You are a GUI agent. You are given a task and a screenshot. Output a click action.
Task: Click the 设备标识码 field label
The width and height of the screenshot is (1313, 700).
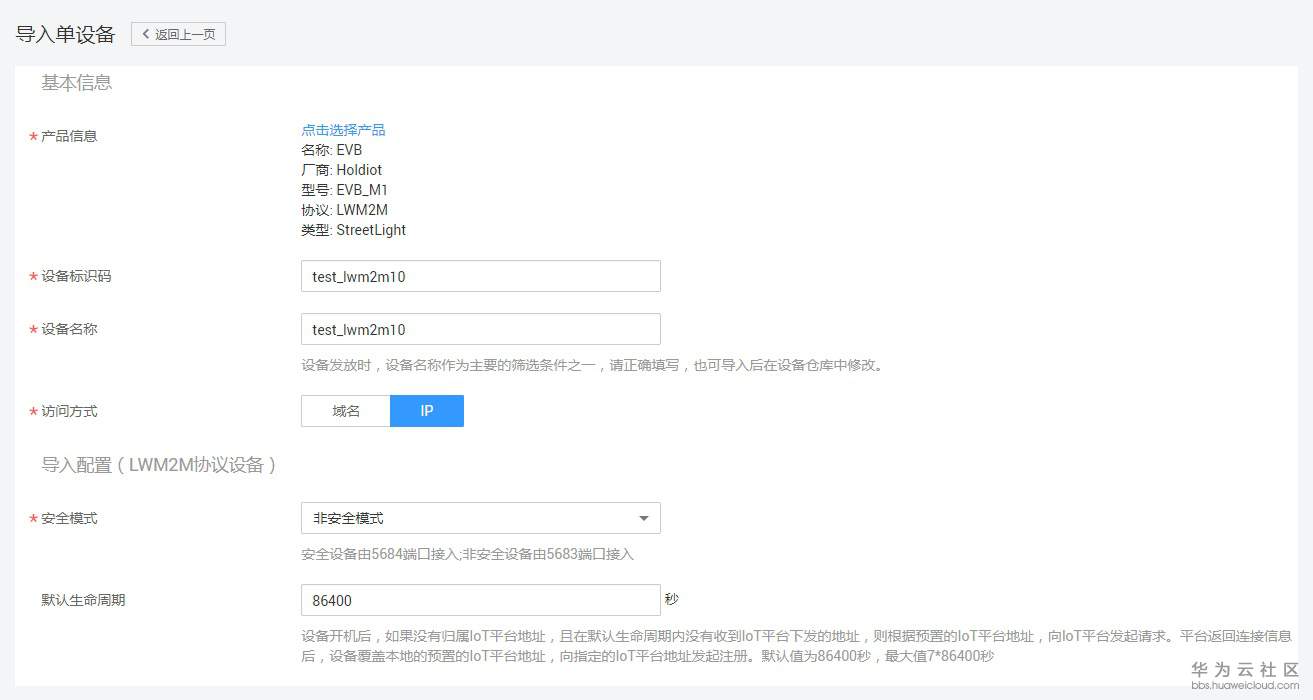[x=76, y=276]
